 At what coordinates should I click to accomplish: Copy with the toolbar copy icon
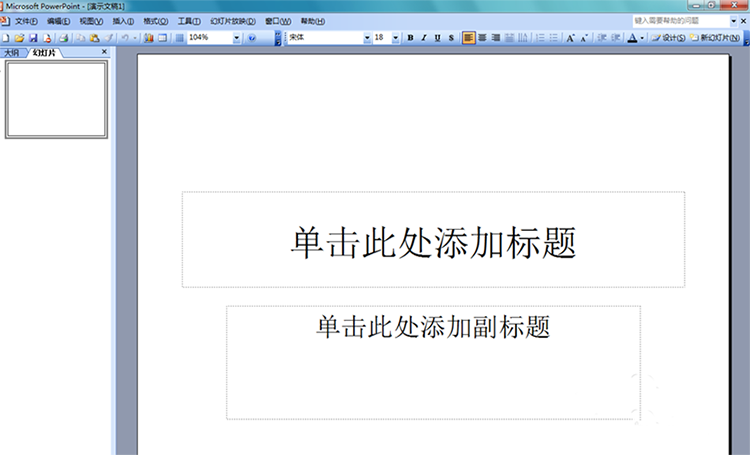[81, 38]
